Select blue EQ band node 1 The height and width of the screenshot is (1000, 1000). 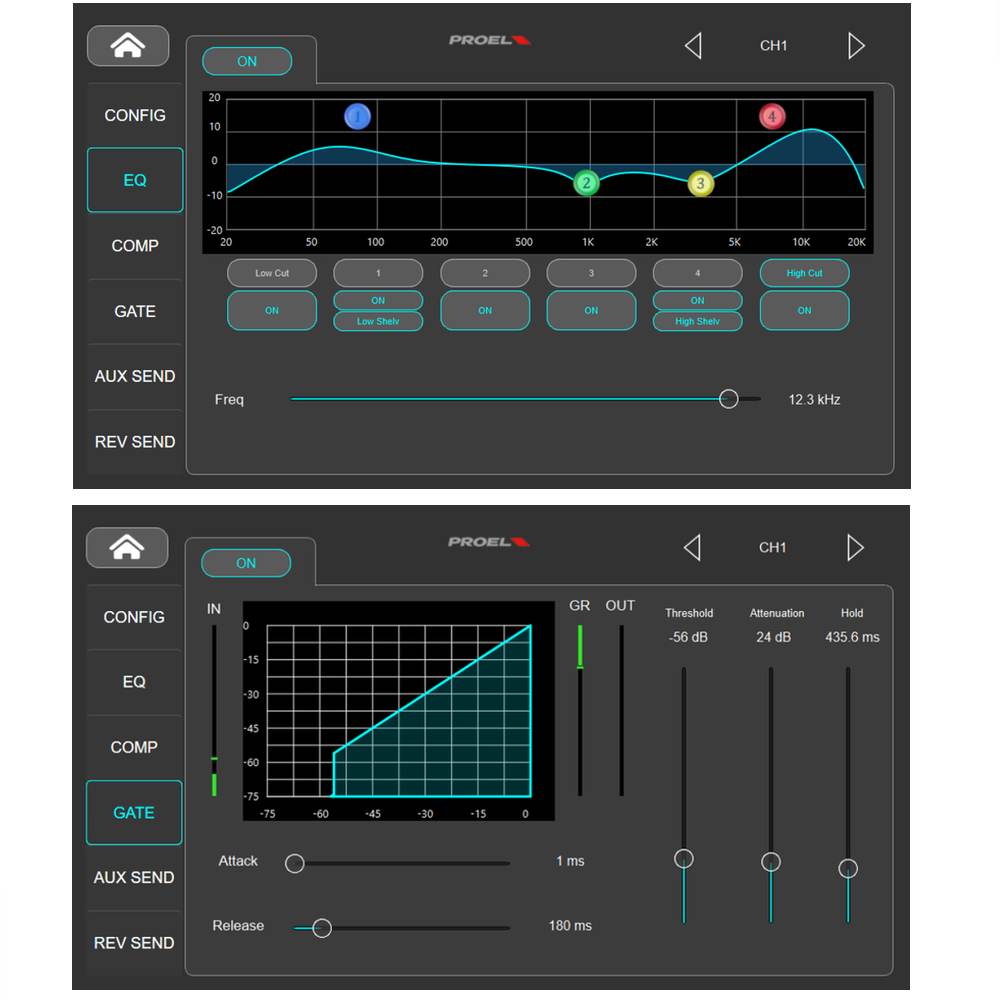357,117
